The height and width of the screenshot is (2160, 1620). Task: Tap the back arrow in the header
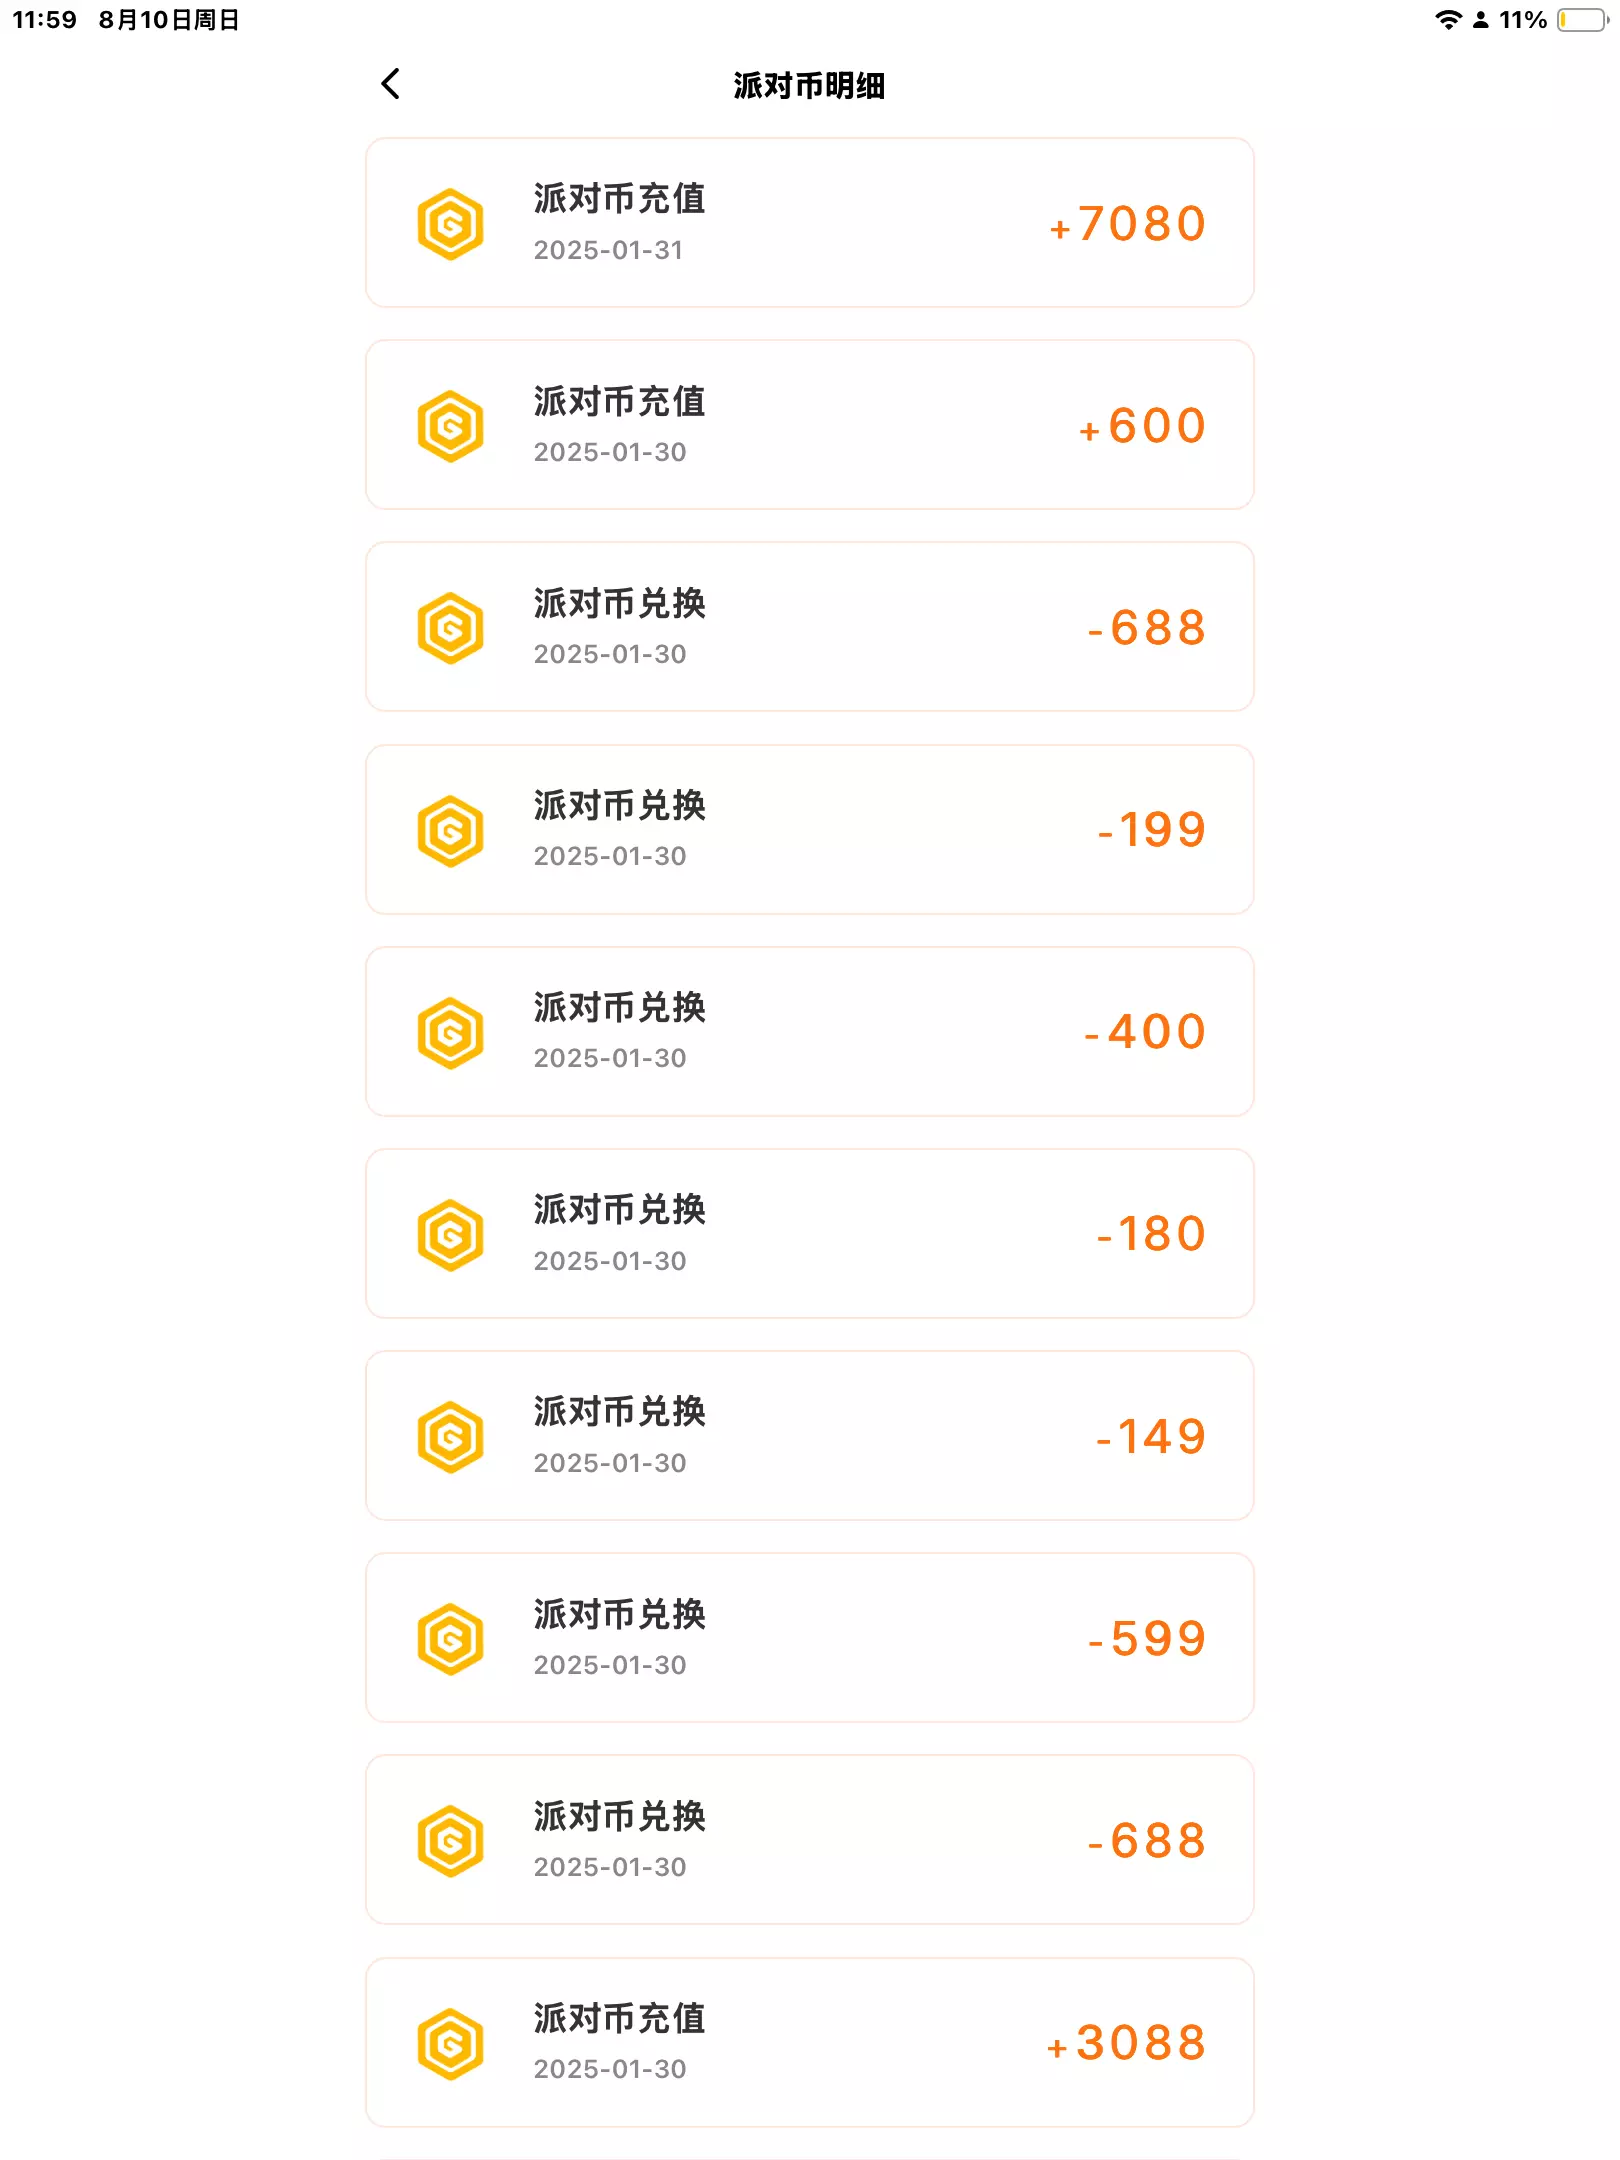391,84
